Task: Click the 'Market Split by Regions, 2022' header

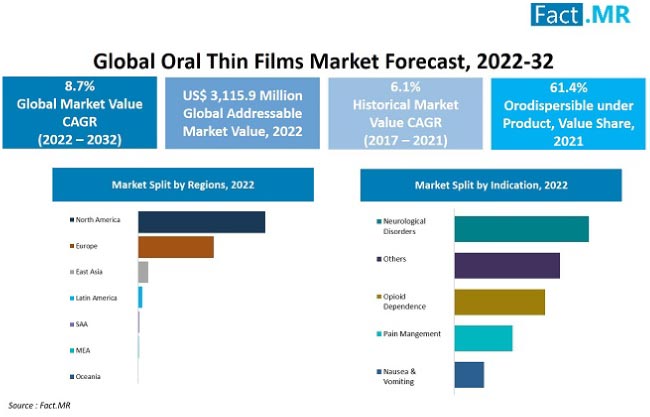Action: (183, 185)
